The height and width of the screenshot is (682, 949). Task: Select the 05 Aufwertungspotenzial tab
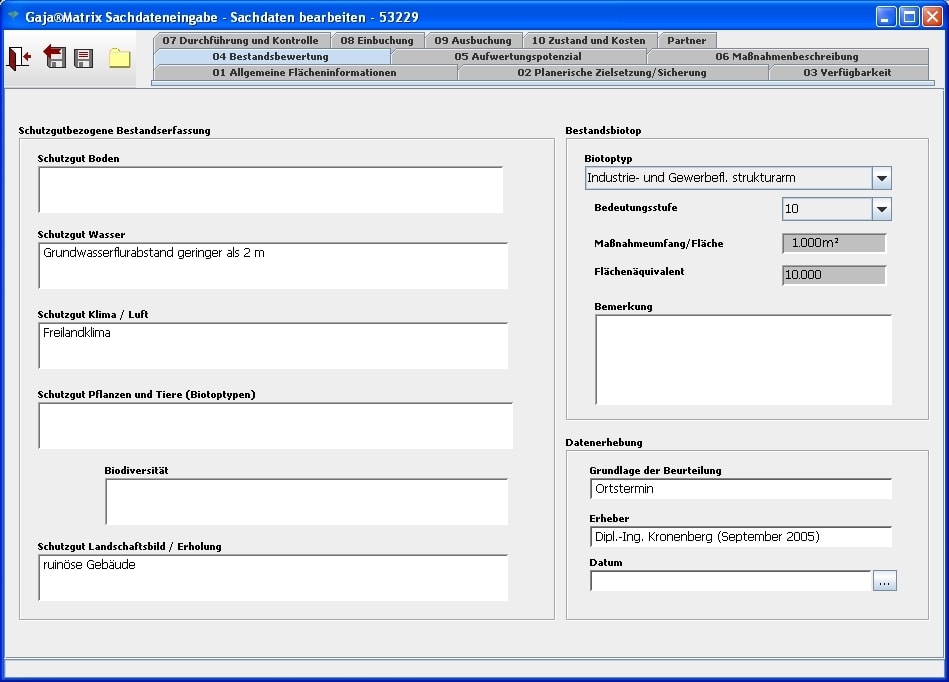coord(517,57)
